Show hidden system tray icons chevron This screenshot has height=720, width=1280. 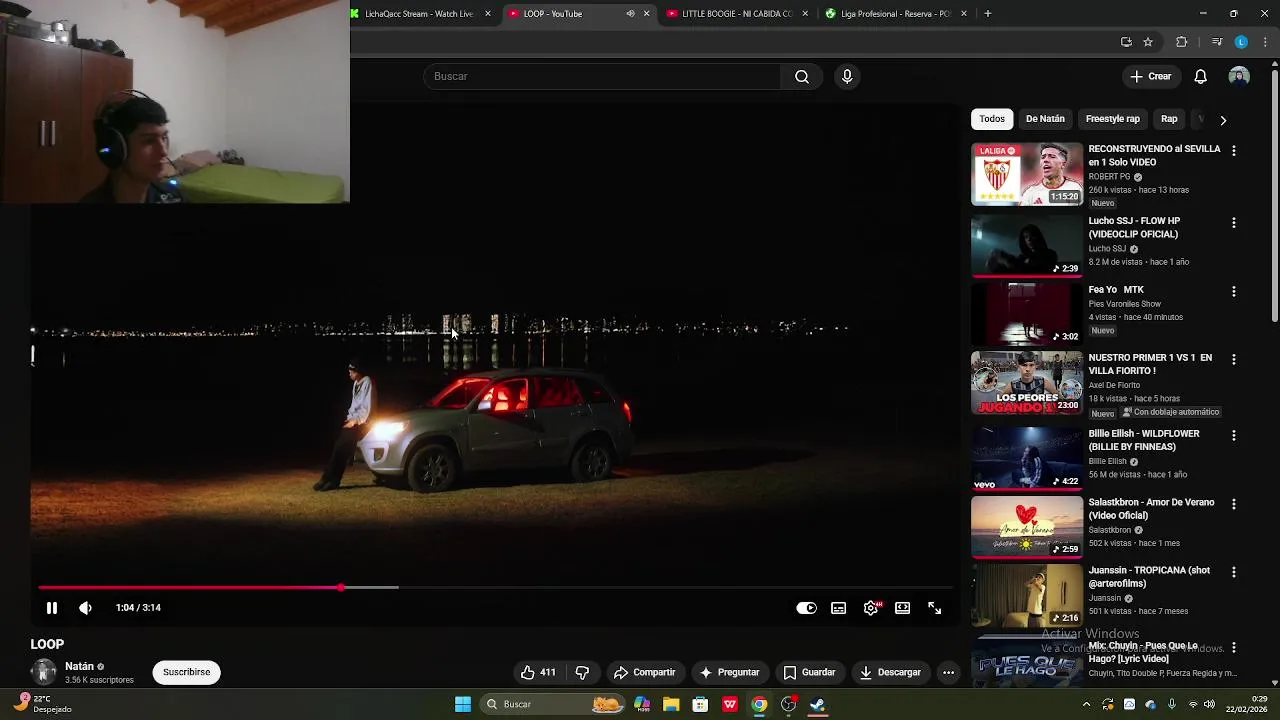[1087, 704]
